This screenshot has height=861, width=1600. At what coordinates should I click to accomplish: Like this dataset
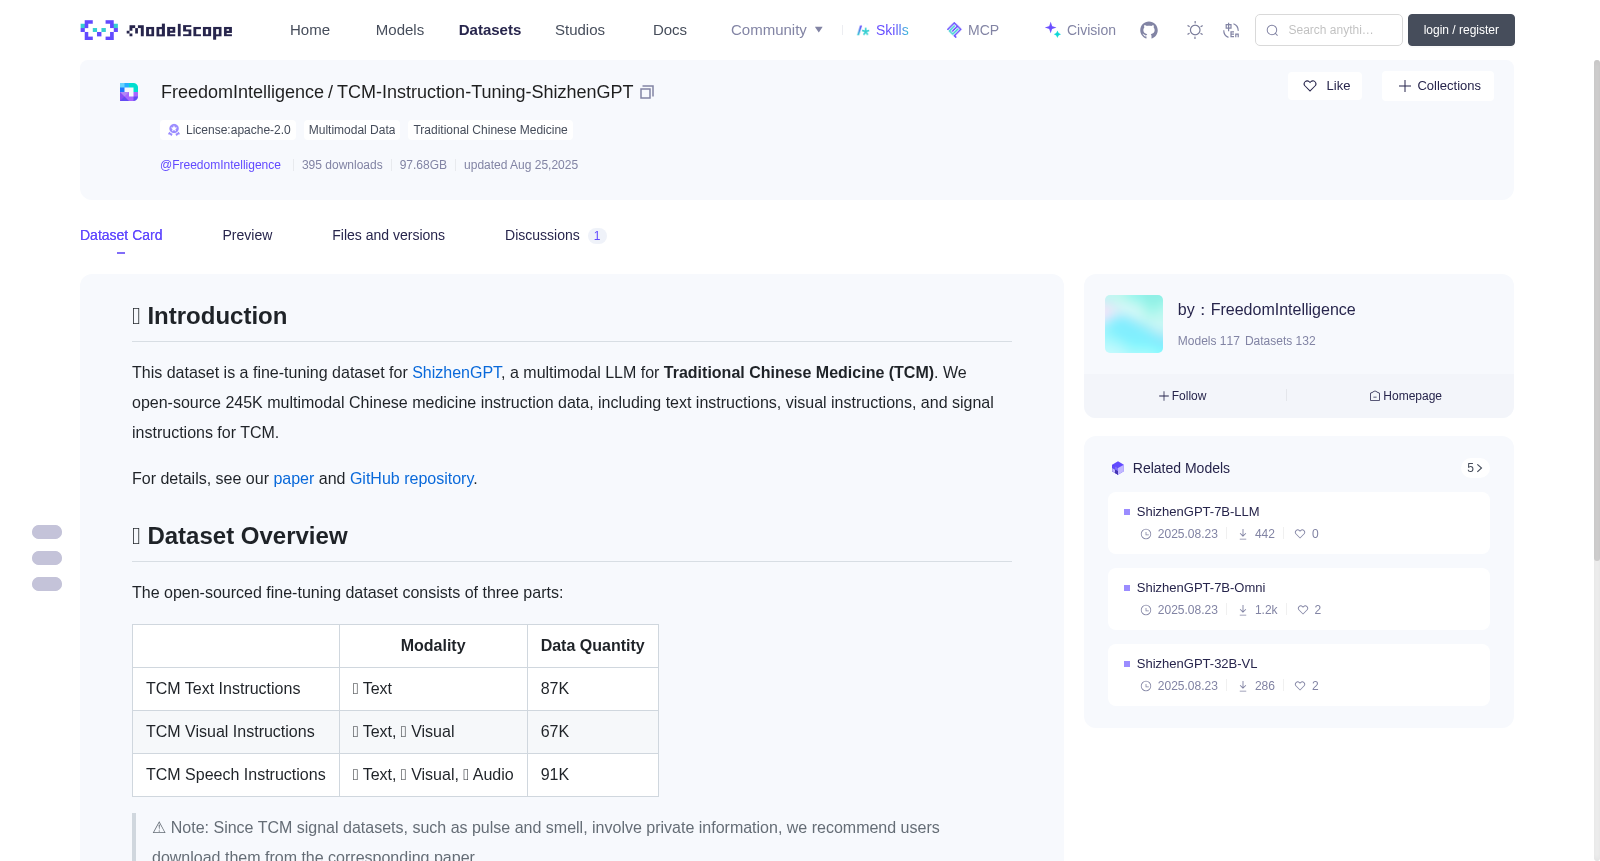1325,86
